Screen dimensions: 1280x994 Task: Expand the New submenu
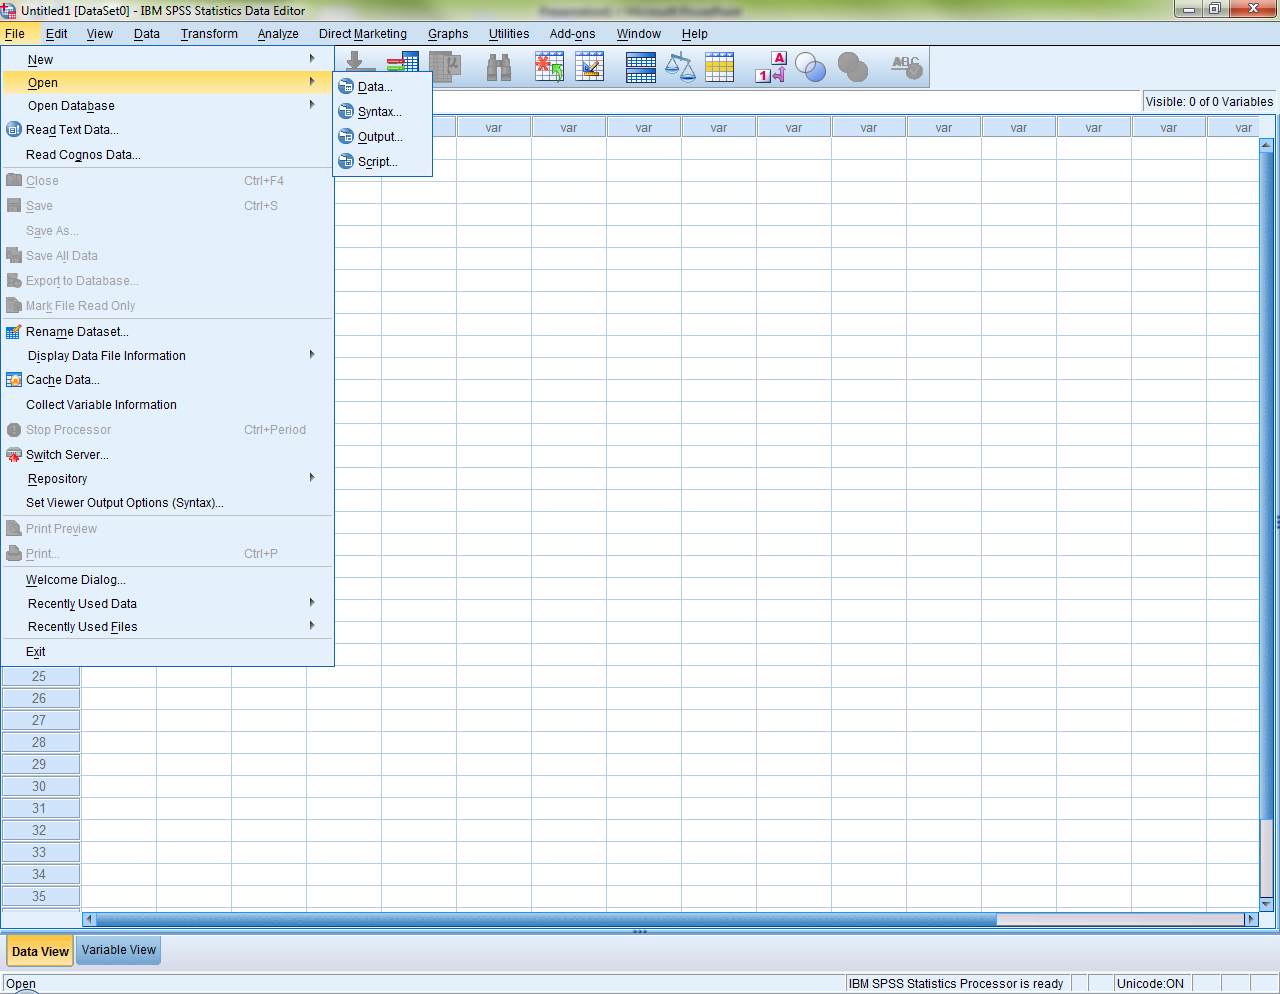(167, 60)
